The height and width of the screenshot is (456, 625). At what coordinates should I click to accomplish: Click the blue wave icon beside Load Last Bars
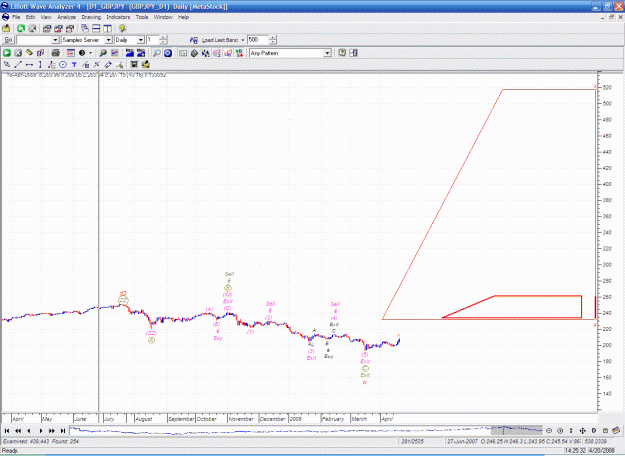[194, 40]
